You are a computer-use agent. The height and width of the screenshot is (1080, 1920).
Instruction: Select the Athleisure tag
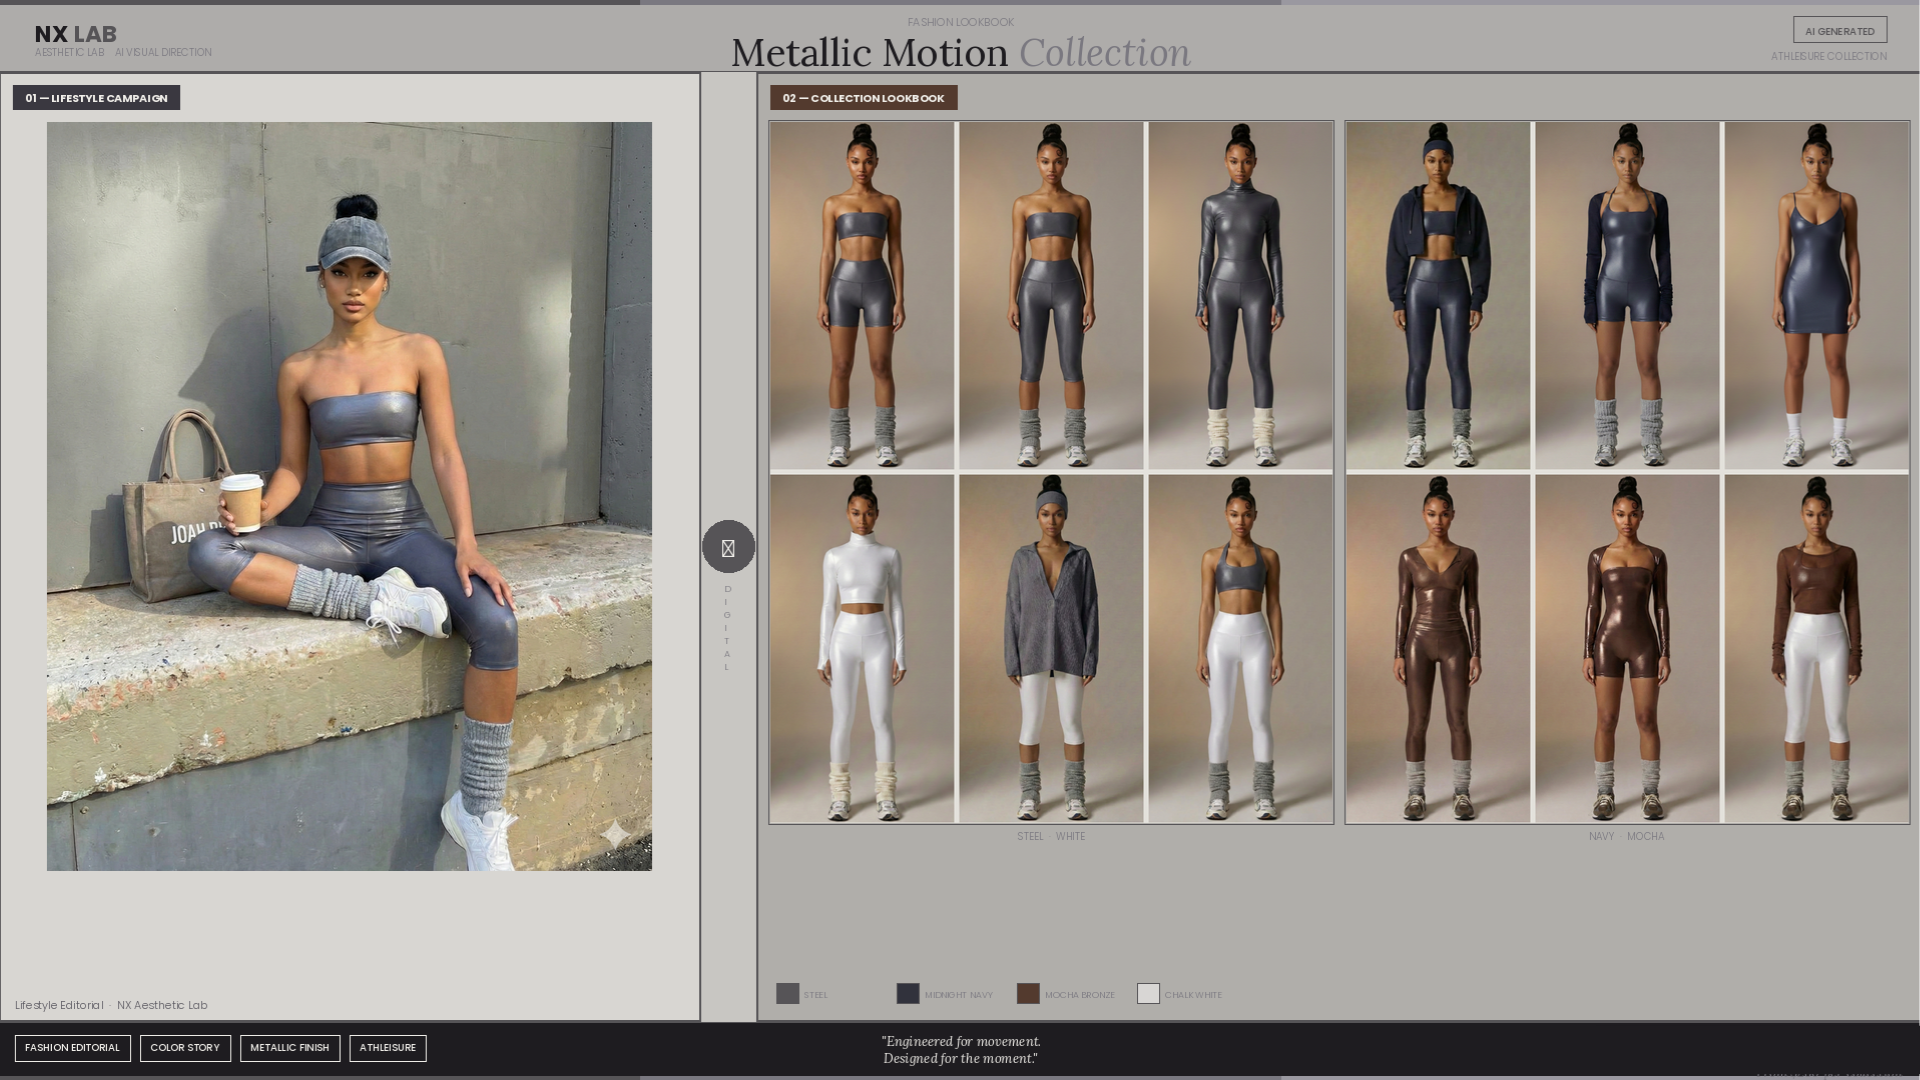tap(388, 1048)
